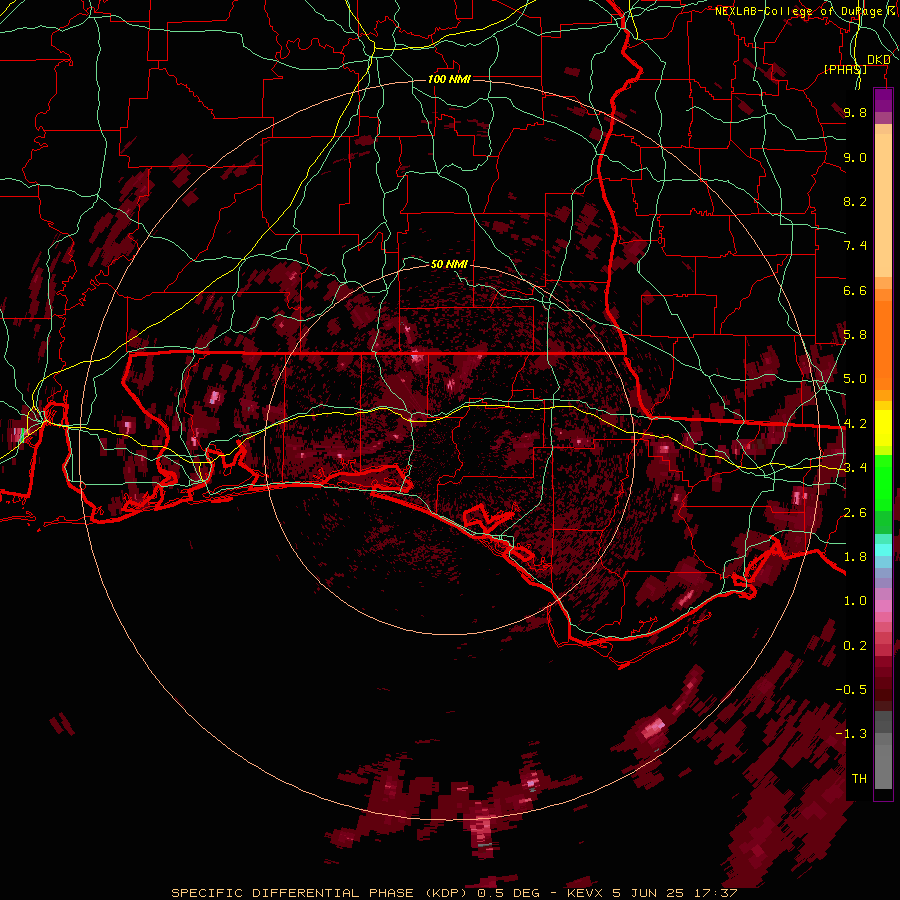Select the 0.2 value on color scale
900x900 pixels.
tap(855, 646)
